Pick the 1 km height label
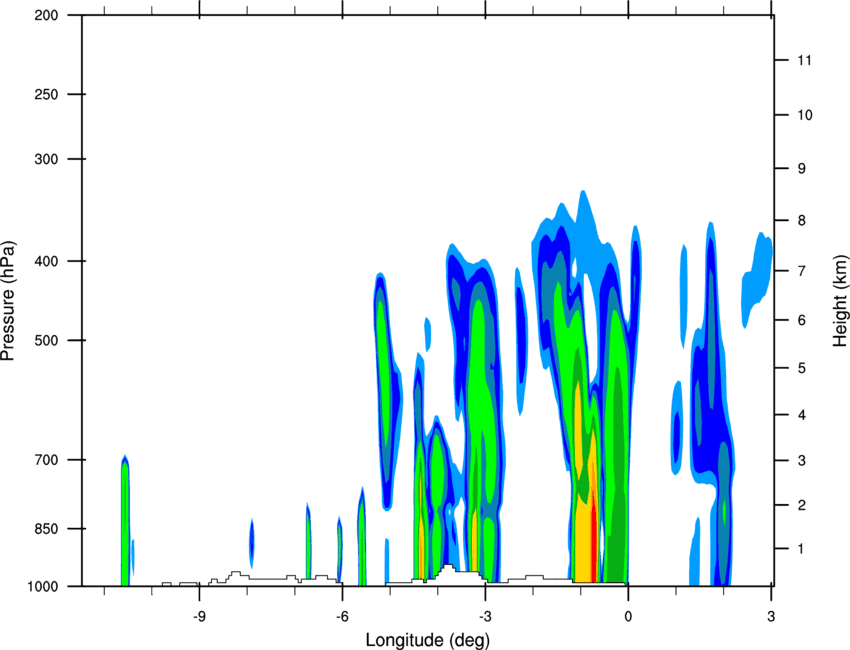The width and height of the screenshot is (850, 650). pyautogui.click(x=802, y=549)
